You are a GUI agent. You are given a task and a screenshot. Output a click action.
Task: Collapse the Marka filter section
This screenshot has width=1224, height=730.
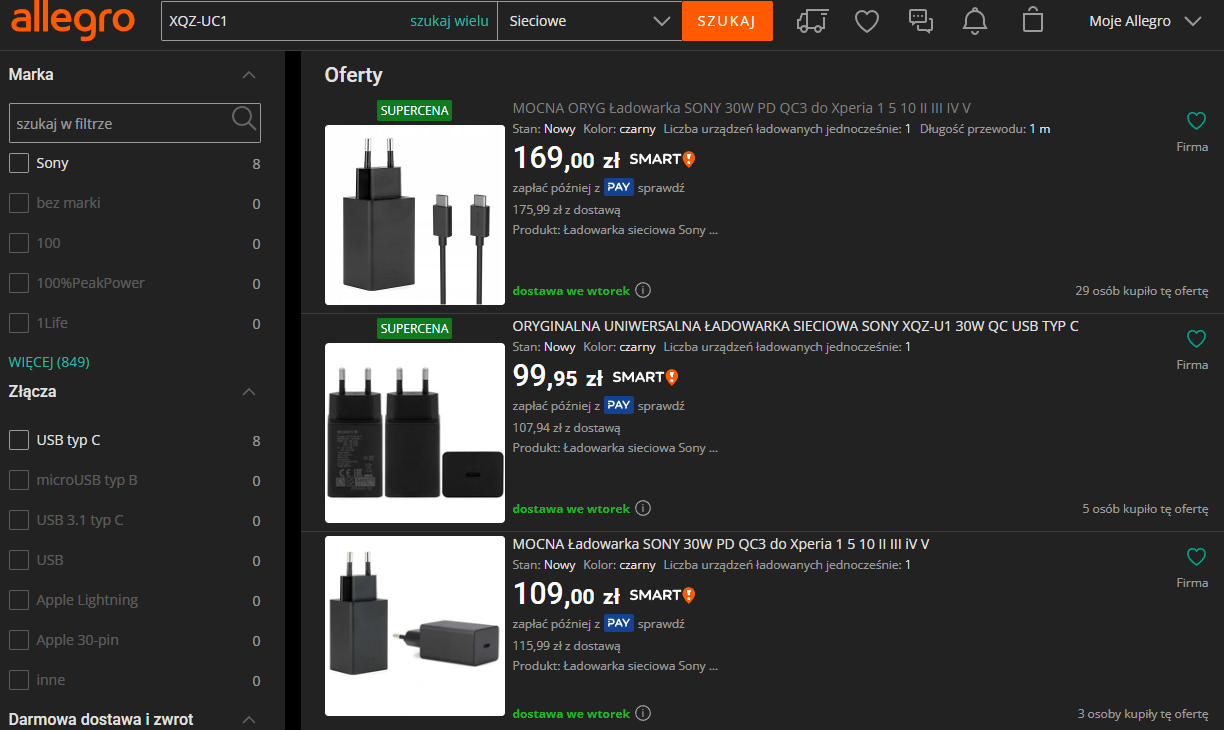(x=249, y=75)
